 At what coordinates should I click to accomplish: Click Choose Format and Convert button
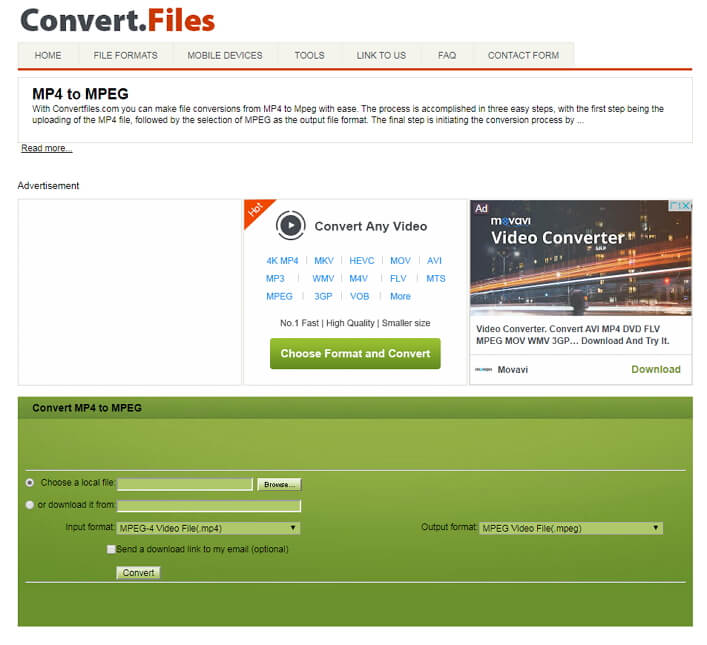point(355,354)
